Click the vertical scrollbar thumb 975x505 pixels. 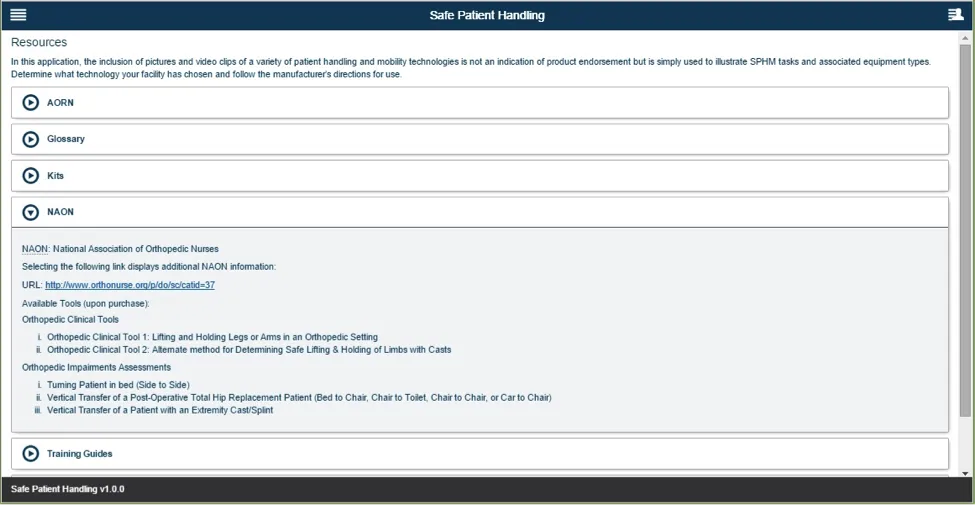[964, 230]
